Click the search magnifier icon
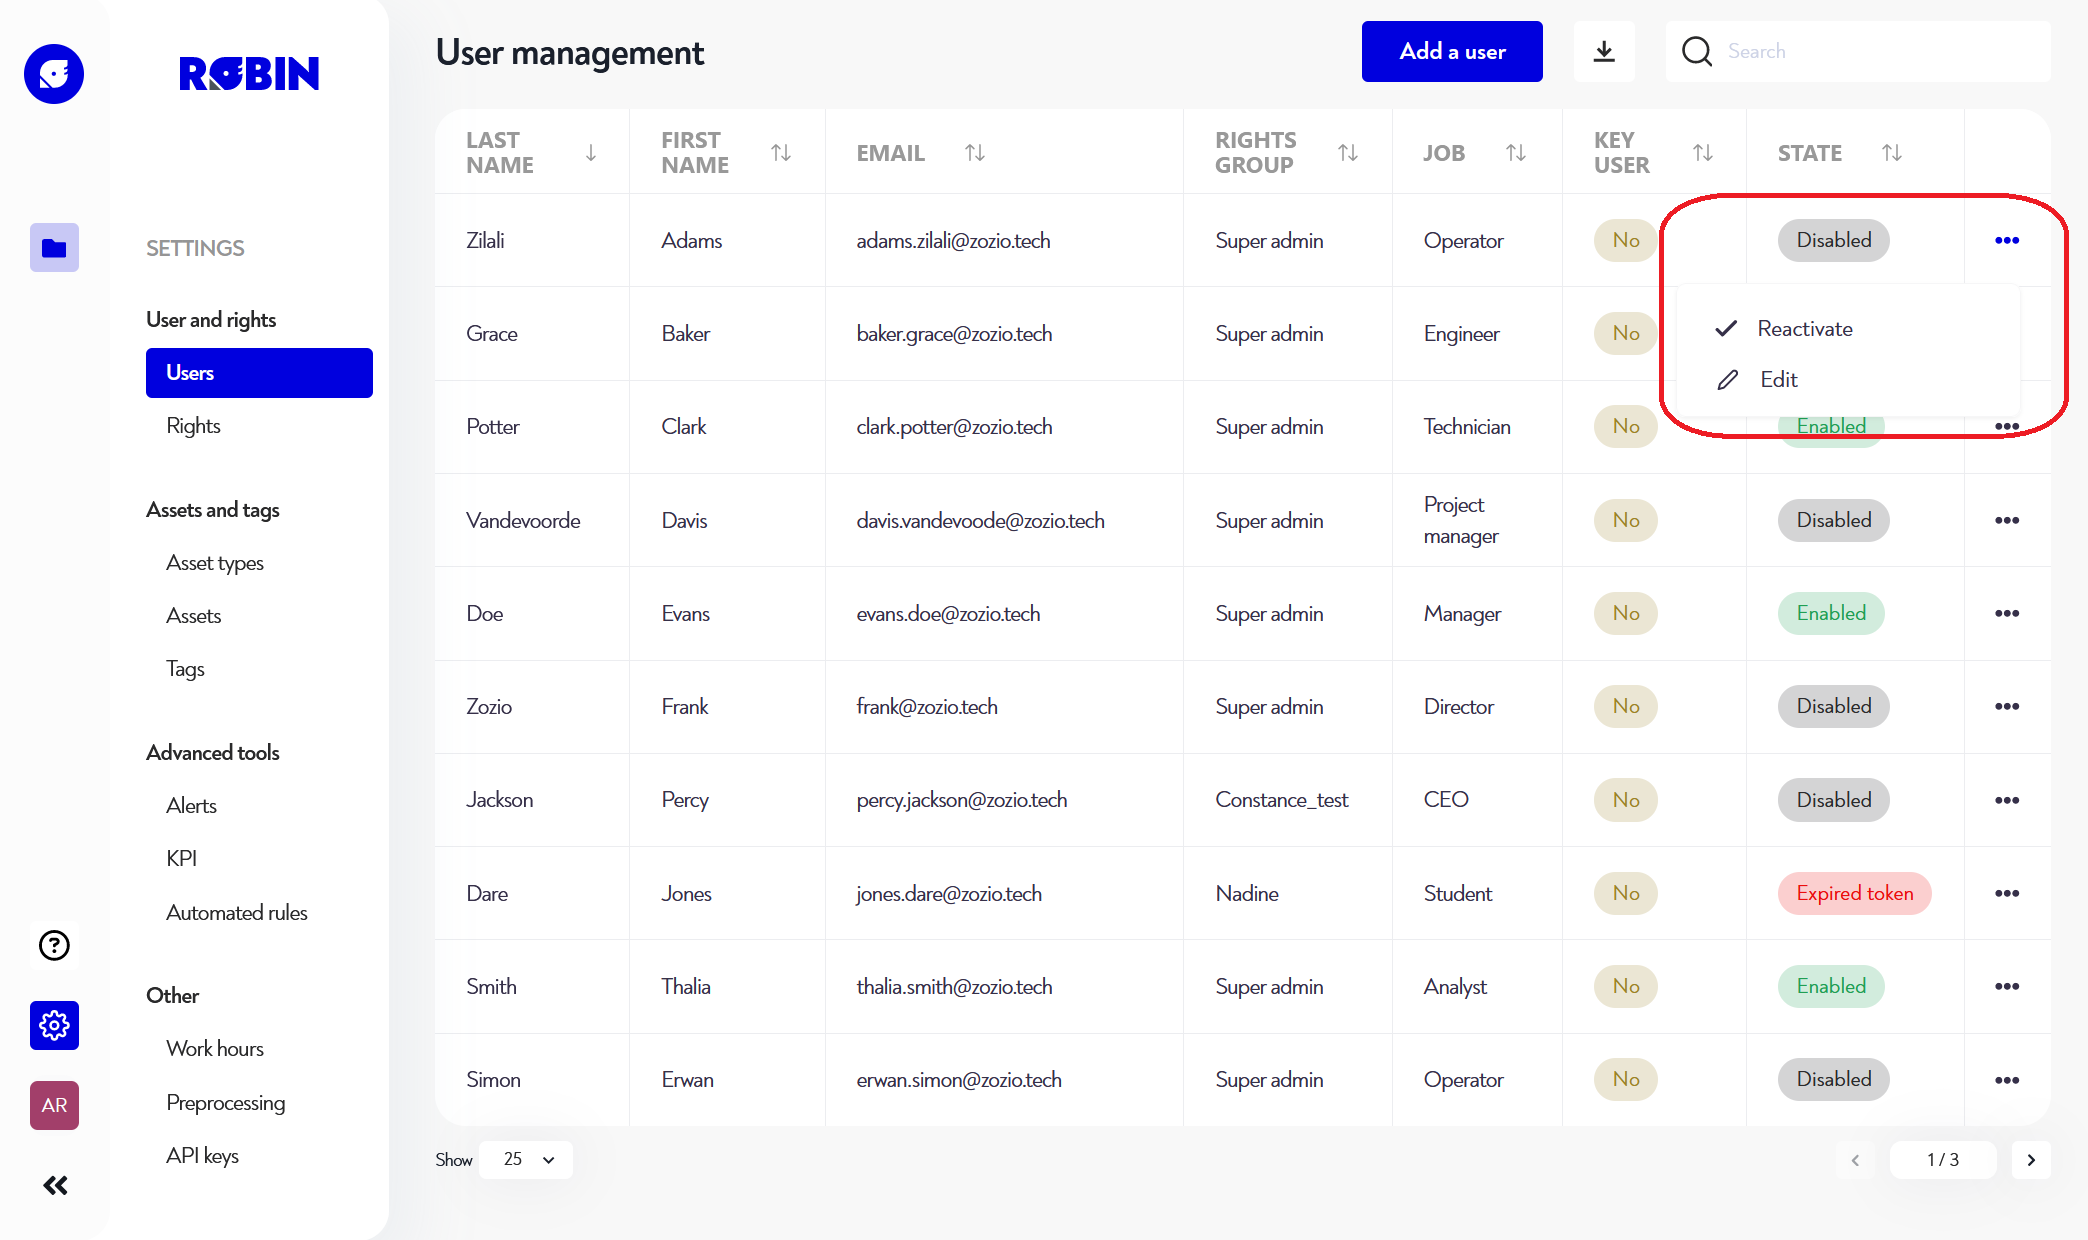 1697,51
